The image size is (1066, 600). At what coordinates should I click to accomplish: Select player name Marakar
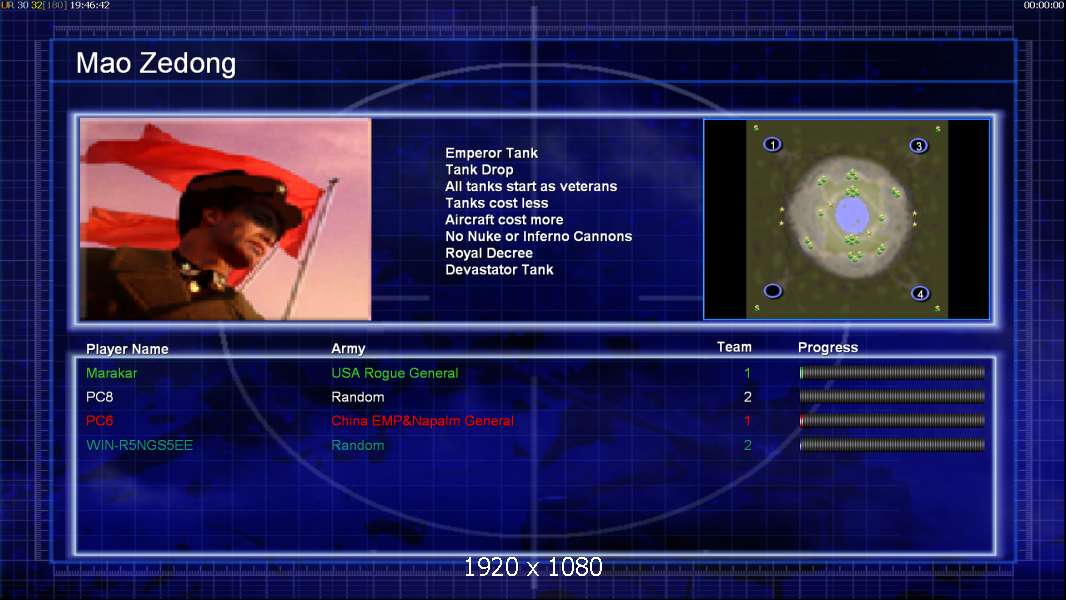click(111, 373)
